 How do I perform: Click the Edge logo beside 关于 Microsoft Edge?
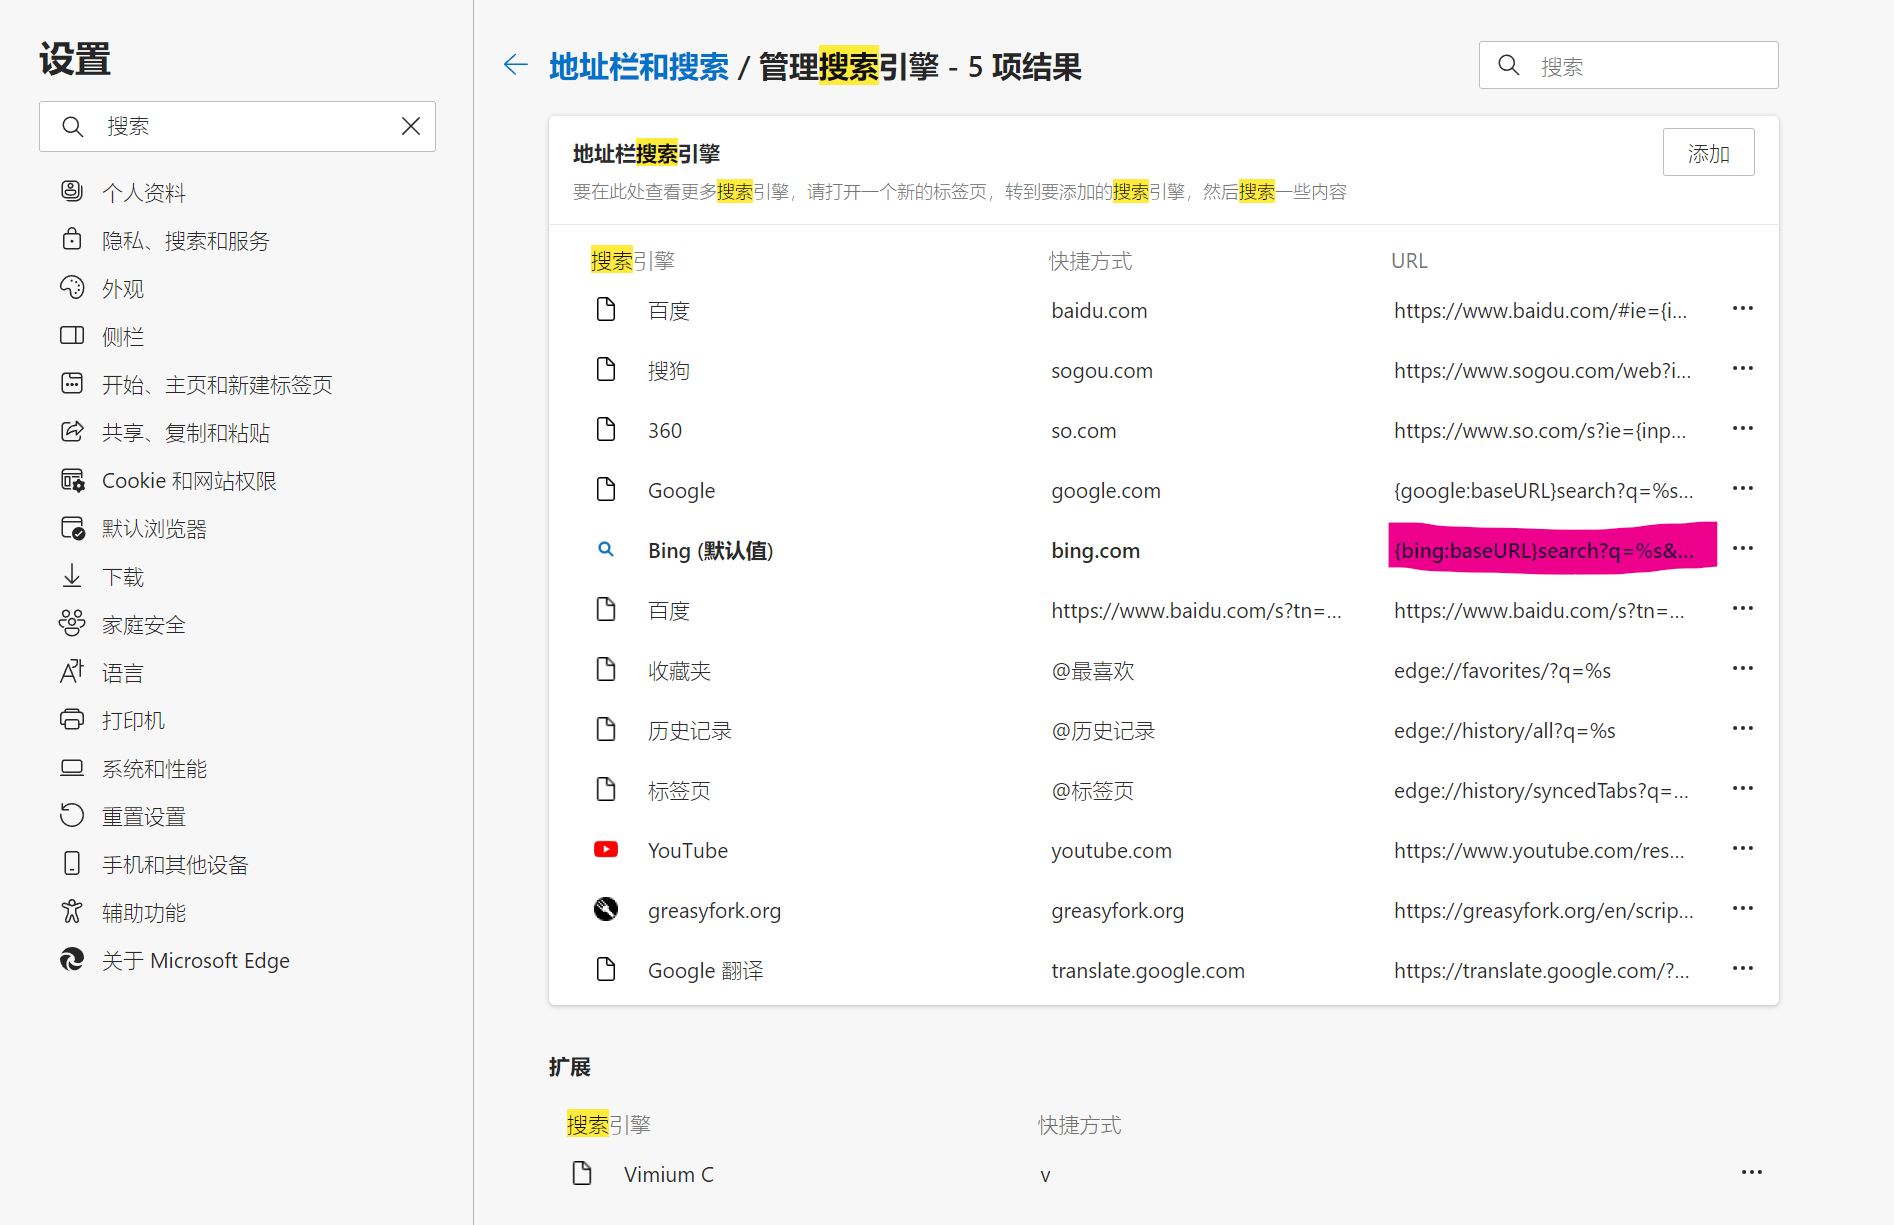pyautogui.click(x=72, y=961)
